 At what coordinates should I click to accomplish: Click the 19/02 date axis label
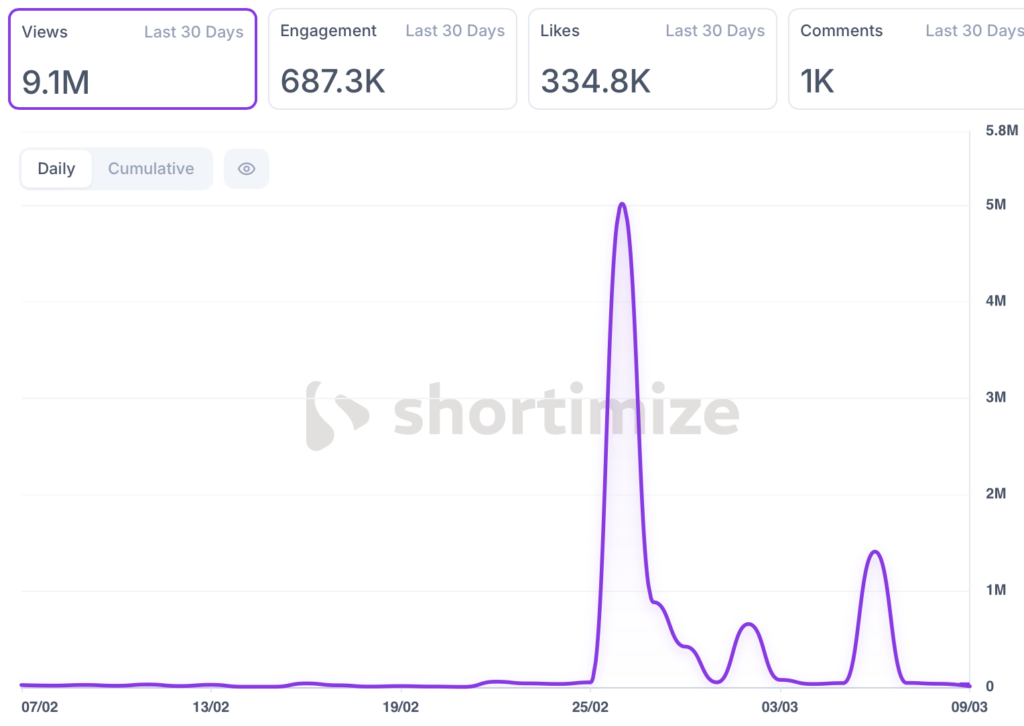pyautogui.click(x=401, y=707)
